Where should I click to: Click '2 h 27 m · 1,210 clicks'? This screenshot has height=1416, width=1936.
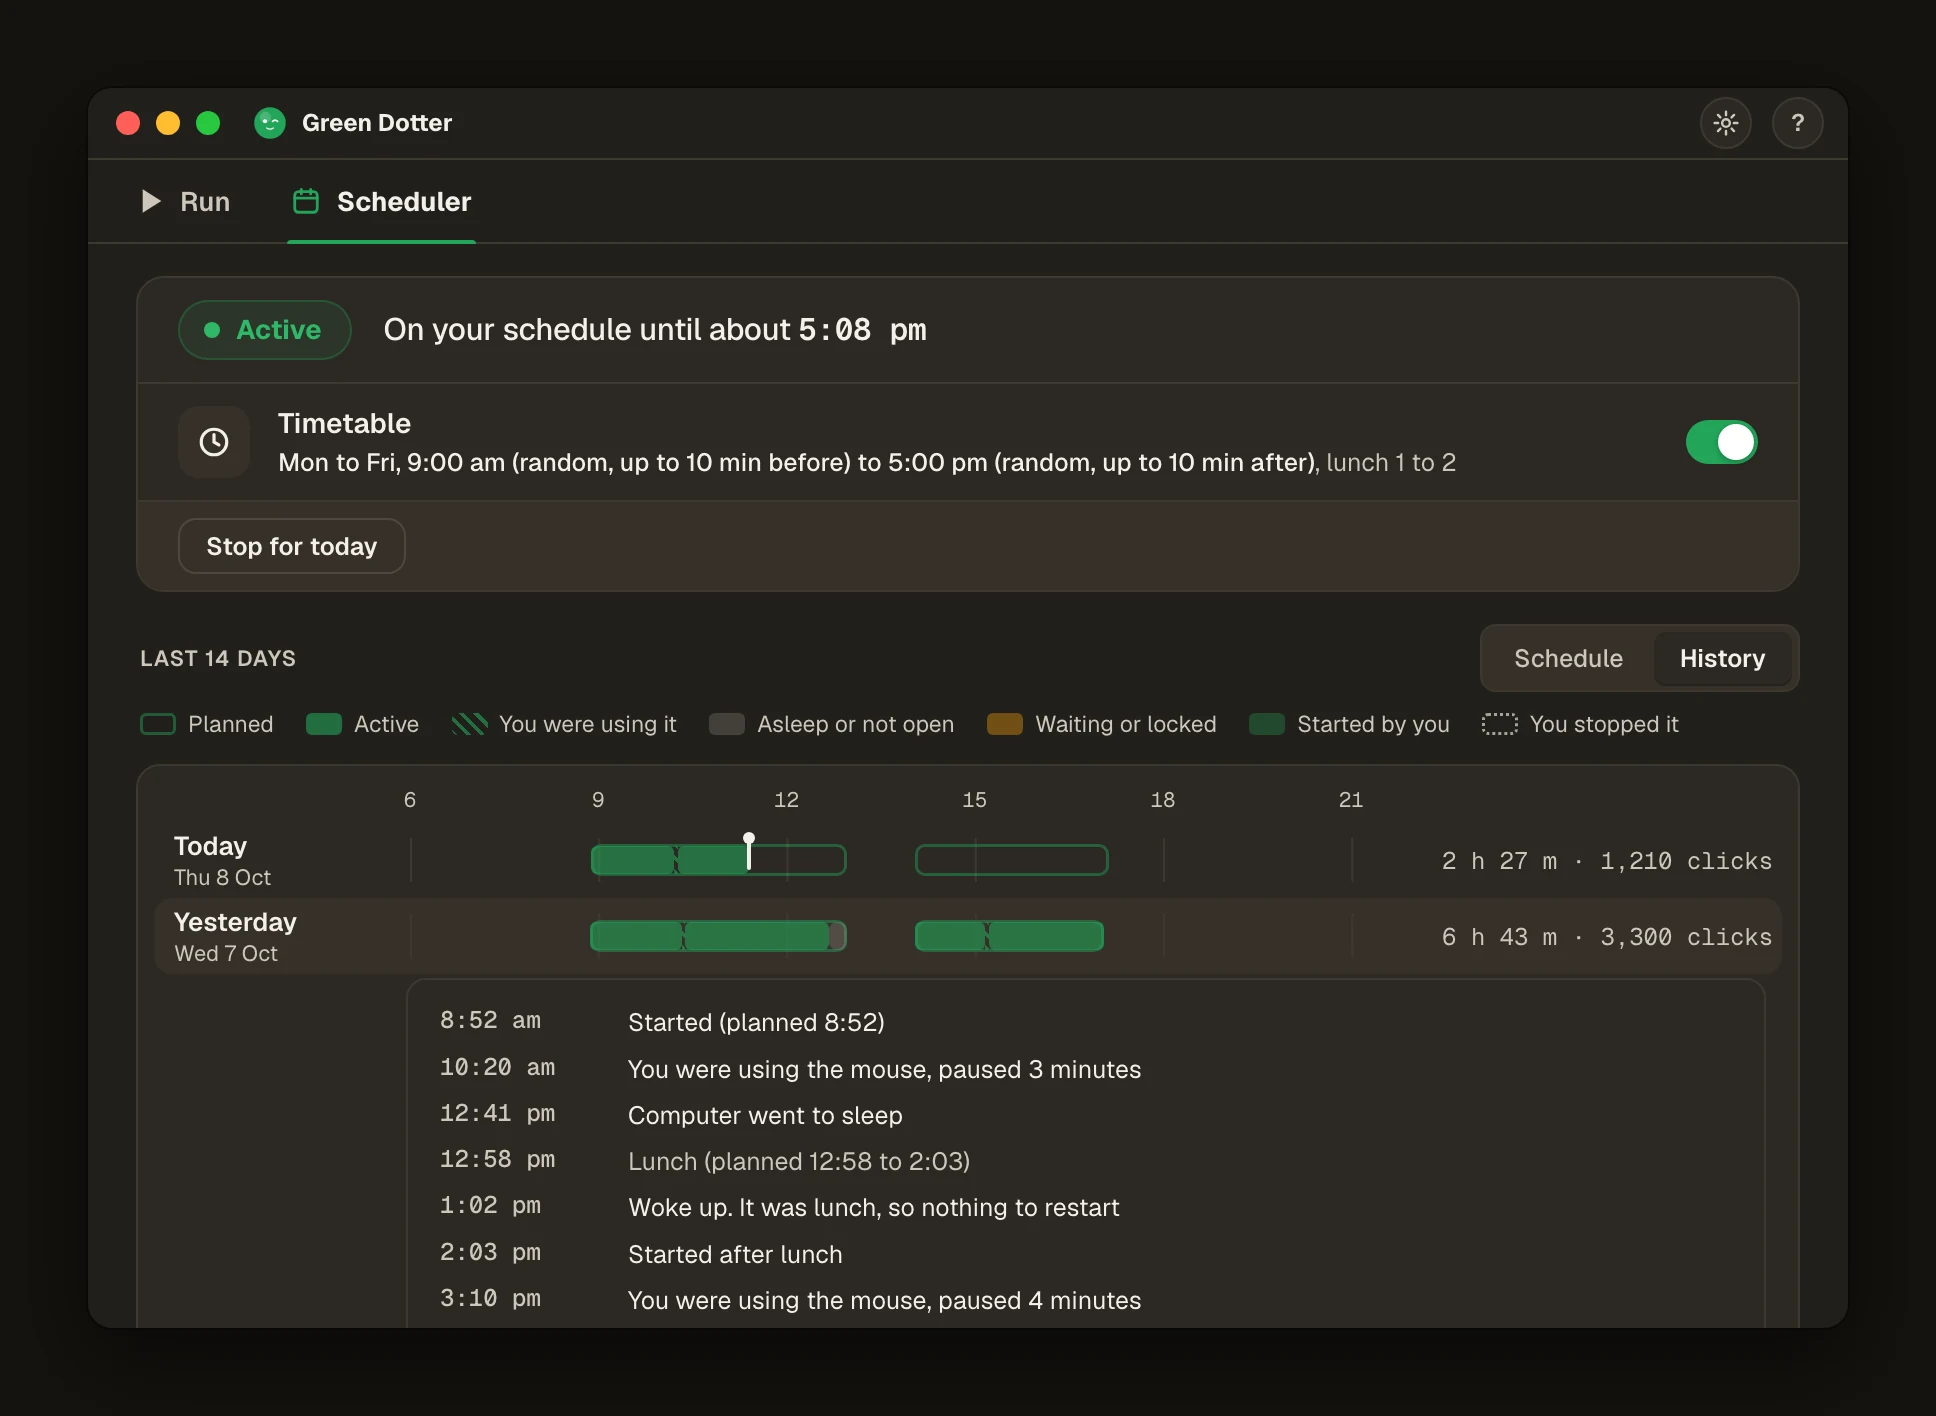point(1606,861)
